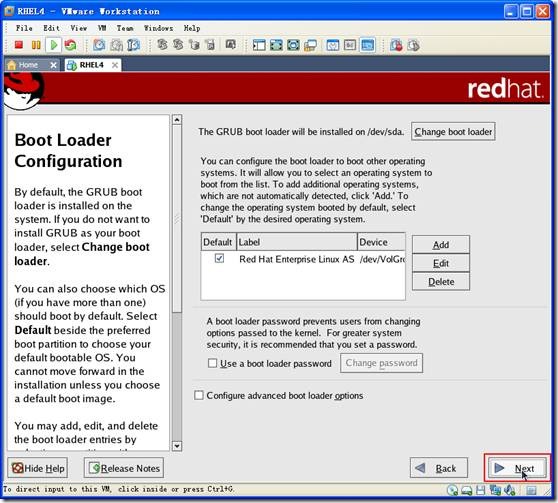The height and width of the screenshot is (503, 558).
Task: Click the yellow Suspend toolbar icon
Action: (x=36, y=45)
